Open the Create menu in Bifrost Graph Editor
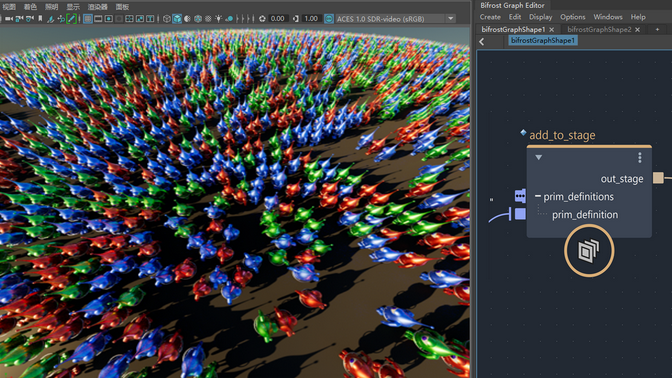672x378 pixels. (490, 17)
